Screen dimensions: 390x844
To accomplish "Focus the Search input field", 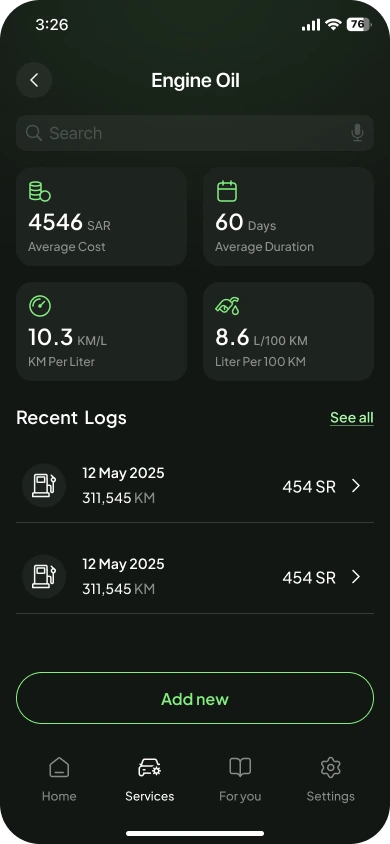I will 195,133.
